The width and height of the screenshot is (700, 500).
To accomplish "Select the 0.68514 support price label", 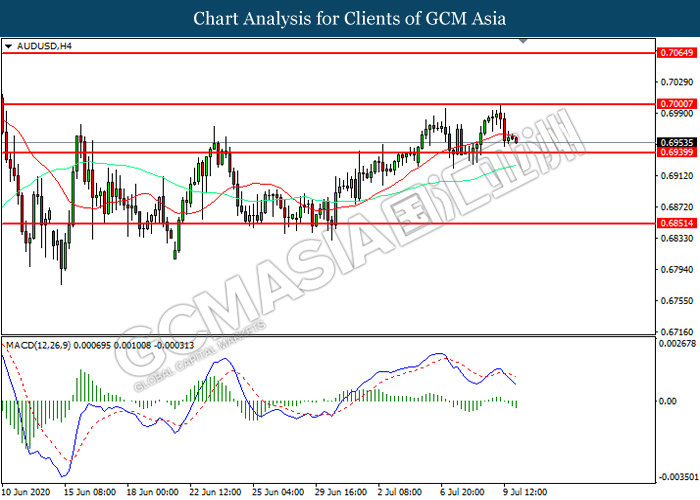I will click(677, 223).
